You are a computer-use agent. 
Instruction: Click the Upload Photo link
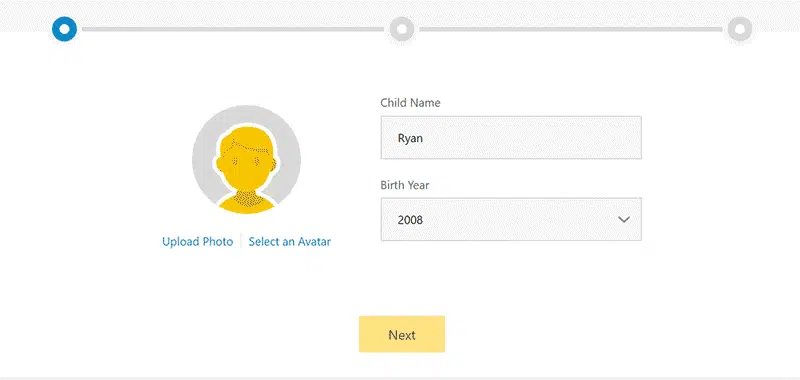tap(197, 241)
